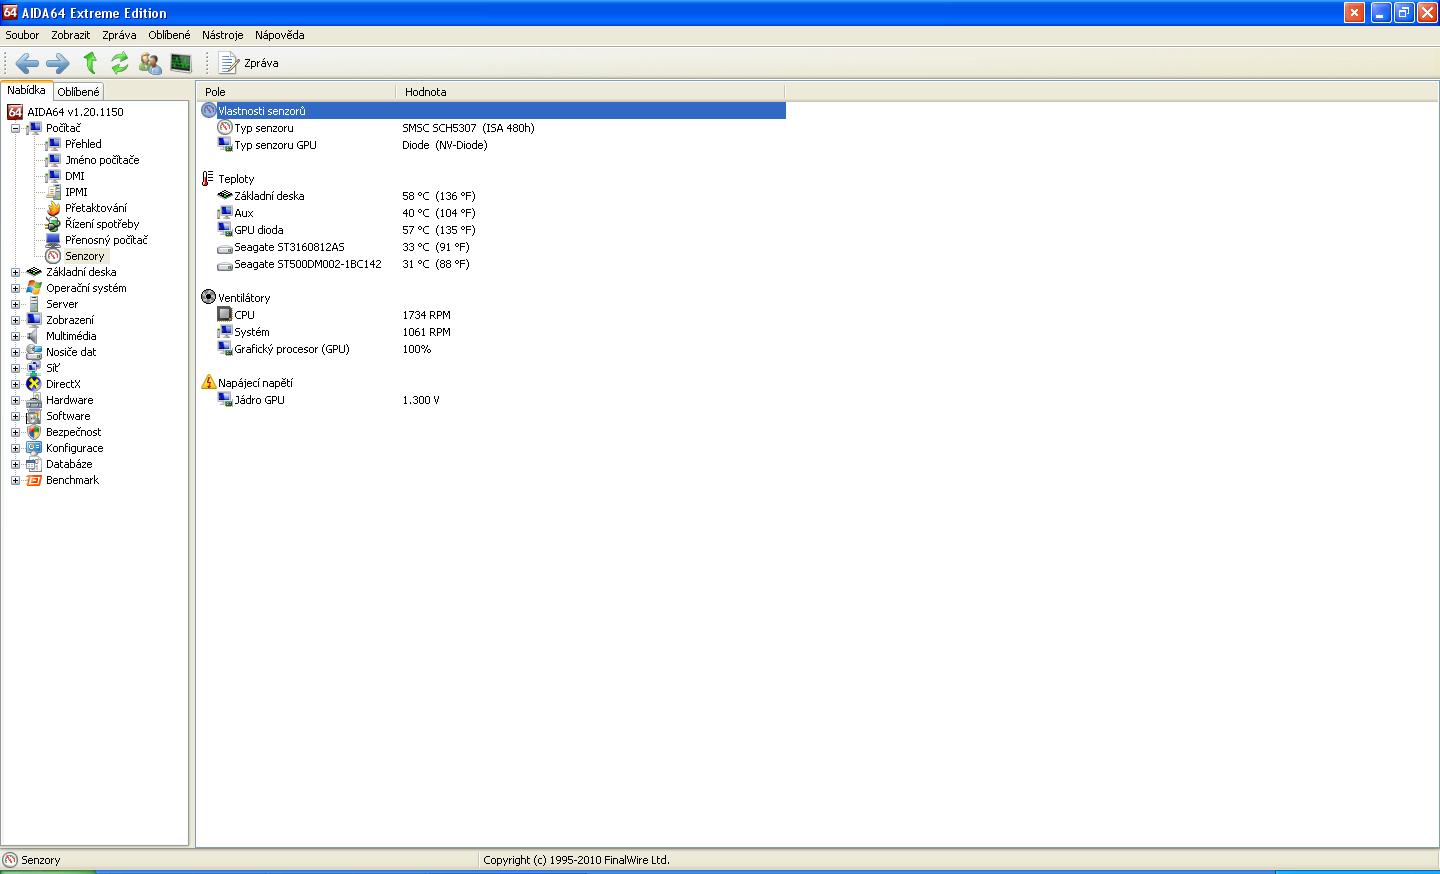Click the Hardware icon in tree
Image resolution: width=1440 pixels, height=874 pixels.
click(34, 400)
